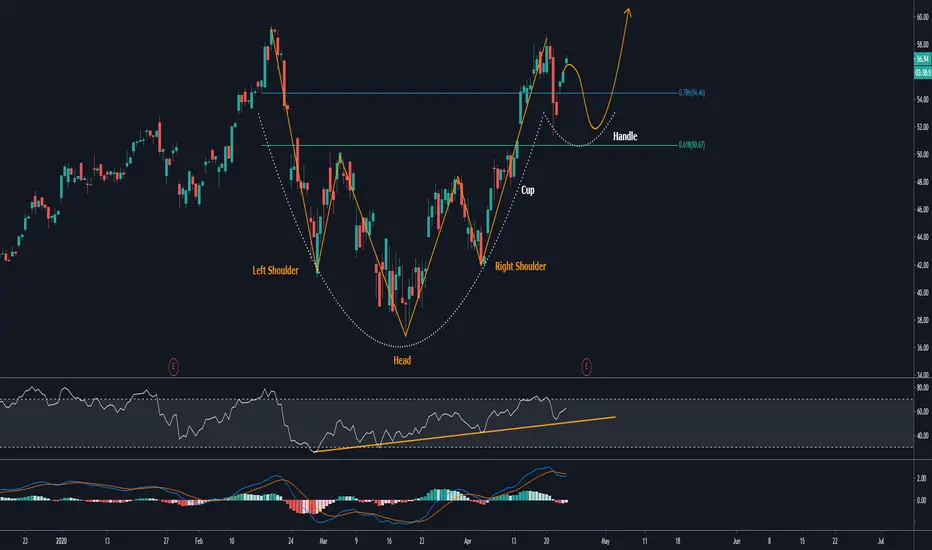
Task: Select the Cup text label
Action: 528,190
